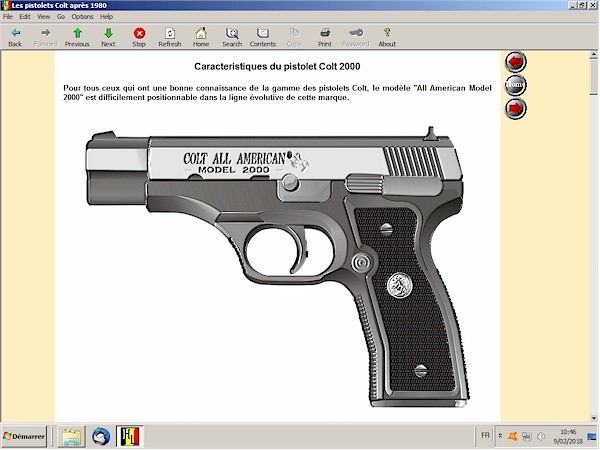Select the HL application icon in taskbar
Screen dimensions: 600x450
[x=130, y=436]
